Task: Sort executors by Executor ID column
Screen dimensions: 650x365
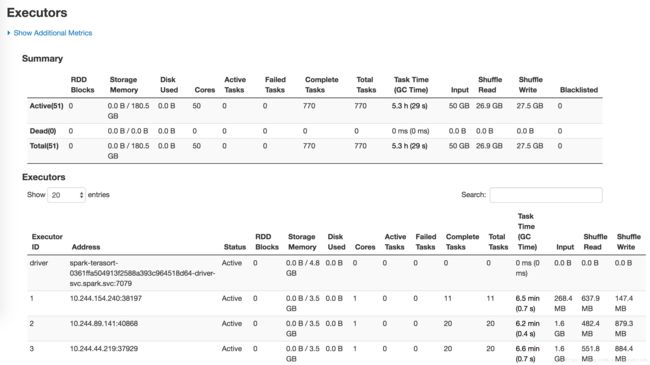Action: click(x=47, y=242)
